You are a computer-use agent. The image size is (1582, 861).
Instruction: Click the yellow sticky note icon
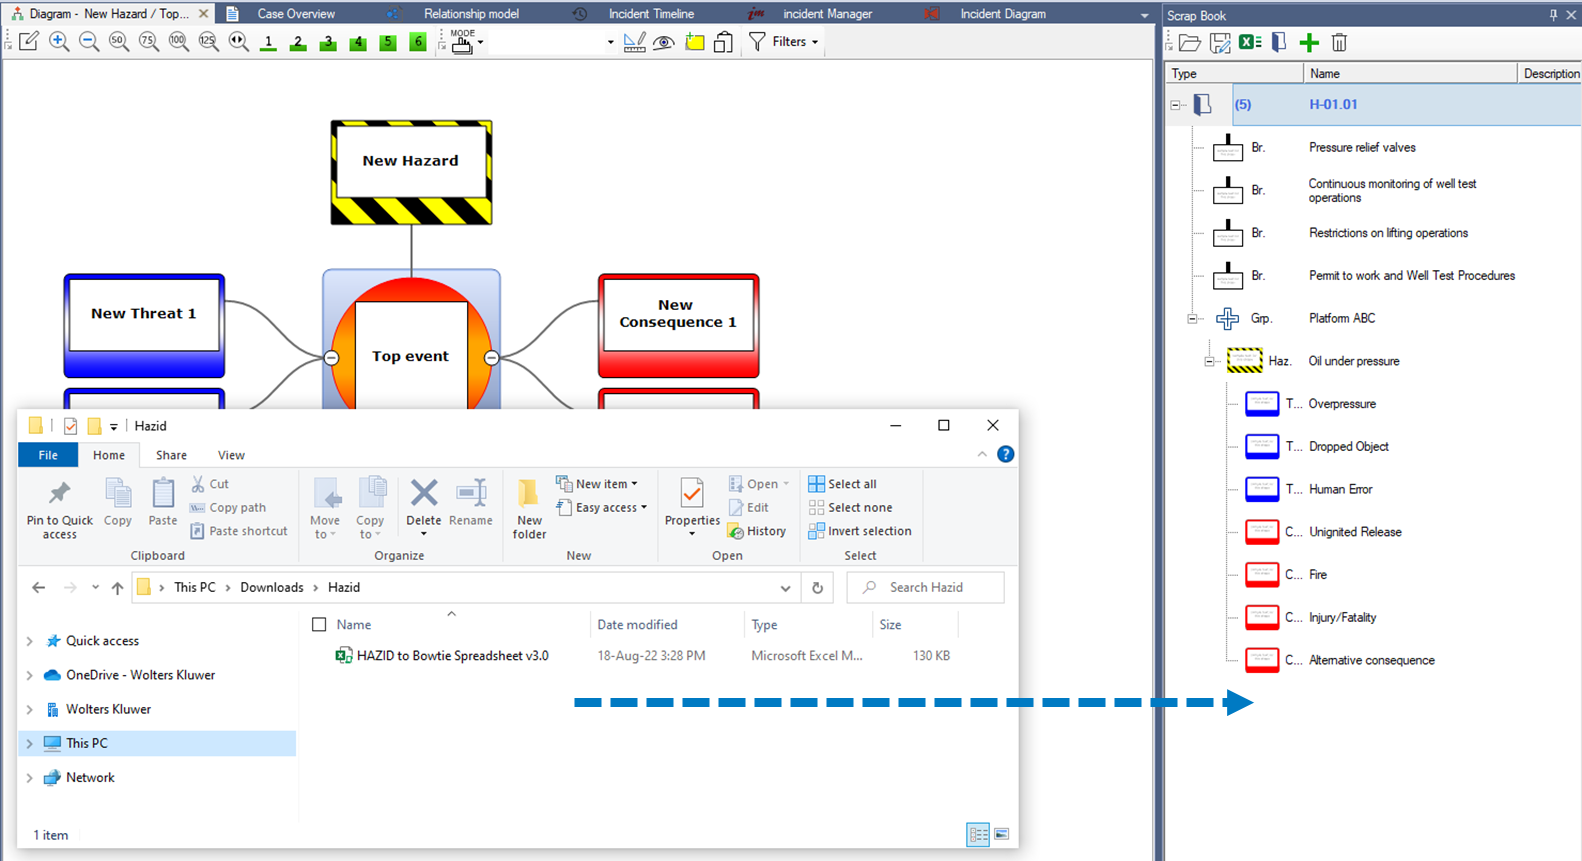pyautogui.click(x=694, y=42)
